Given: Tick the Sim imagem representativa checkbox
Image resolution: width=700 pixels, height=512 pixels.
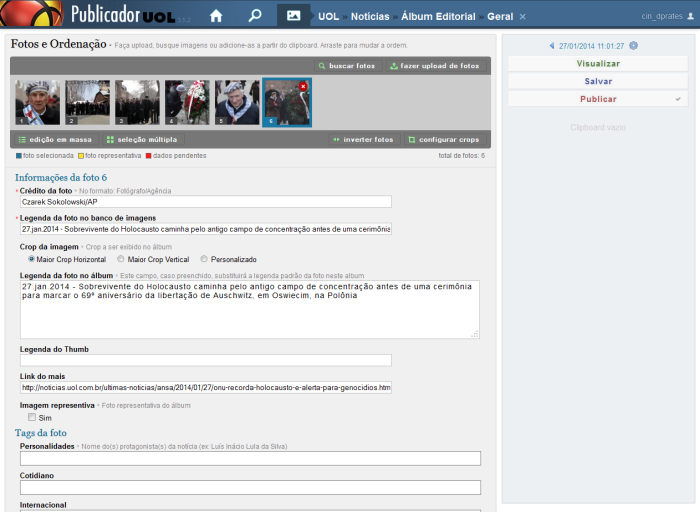Looking at the screenshot, I should pyautogui.click(x=32, y=417).
